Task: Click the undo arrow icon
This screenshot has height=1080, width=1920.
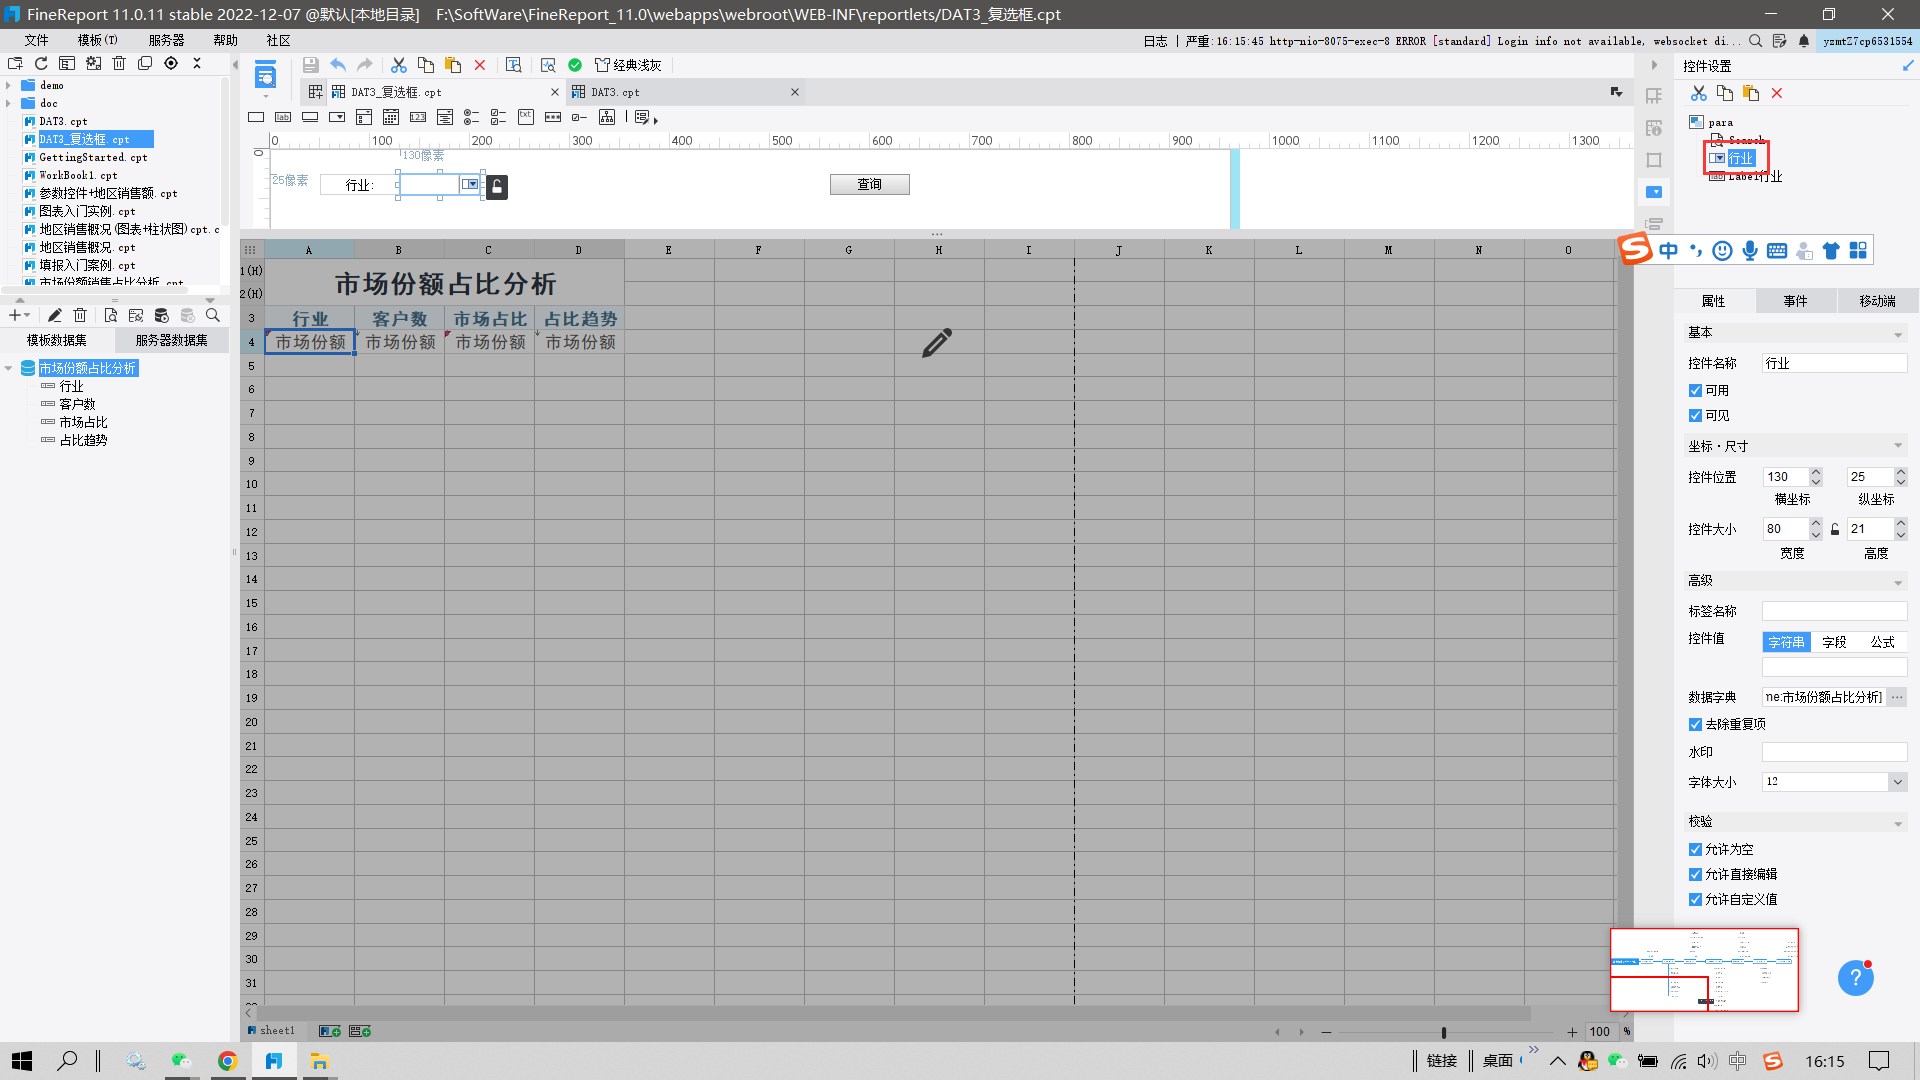Action: pyautogui.click(x=338, y=65)
